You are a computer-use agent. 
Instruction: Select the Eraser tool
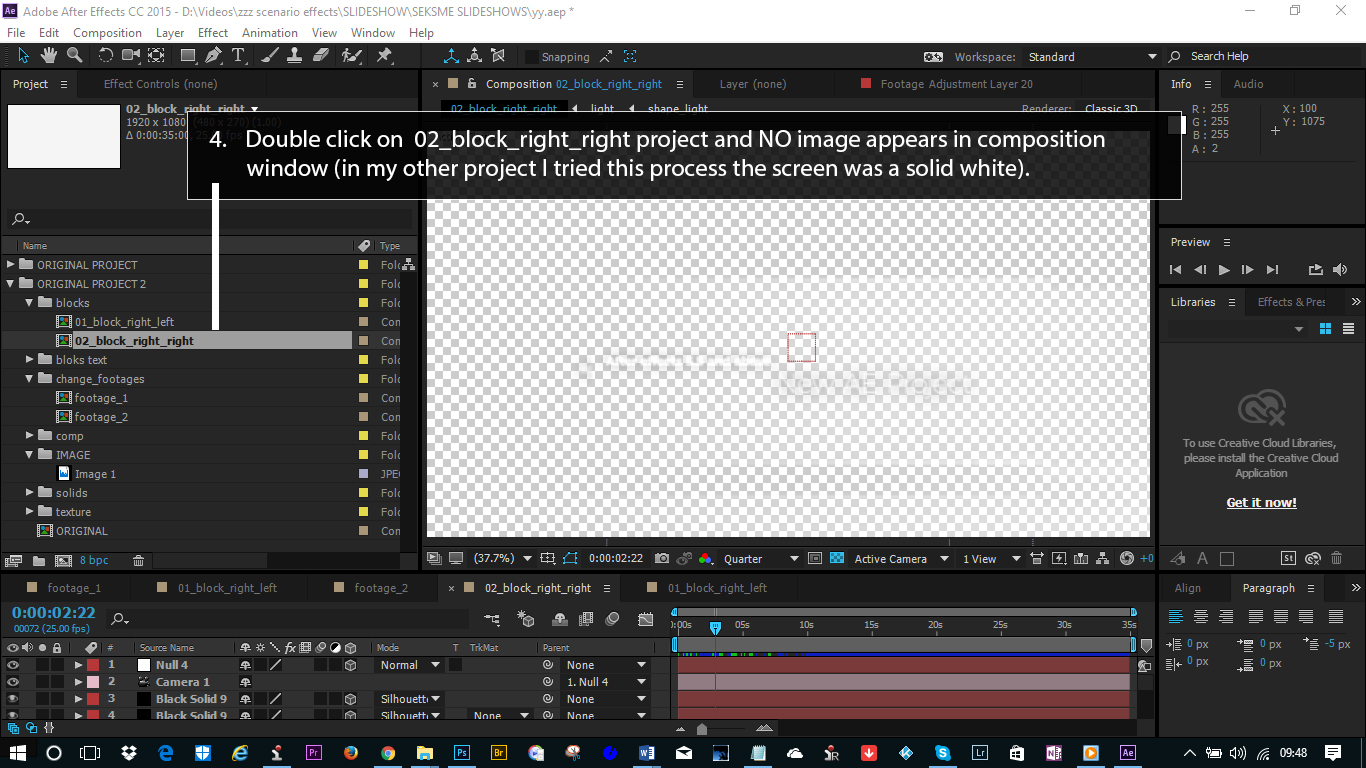point(320,56)
